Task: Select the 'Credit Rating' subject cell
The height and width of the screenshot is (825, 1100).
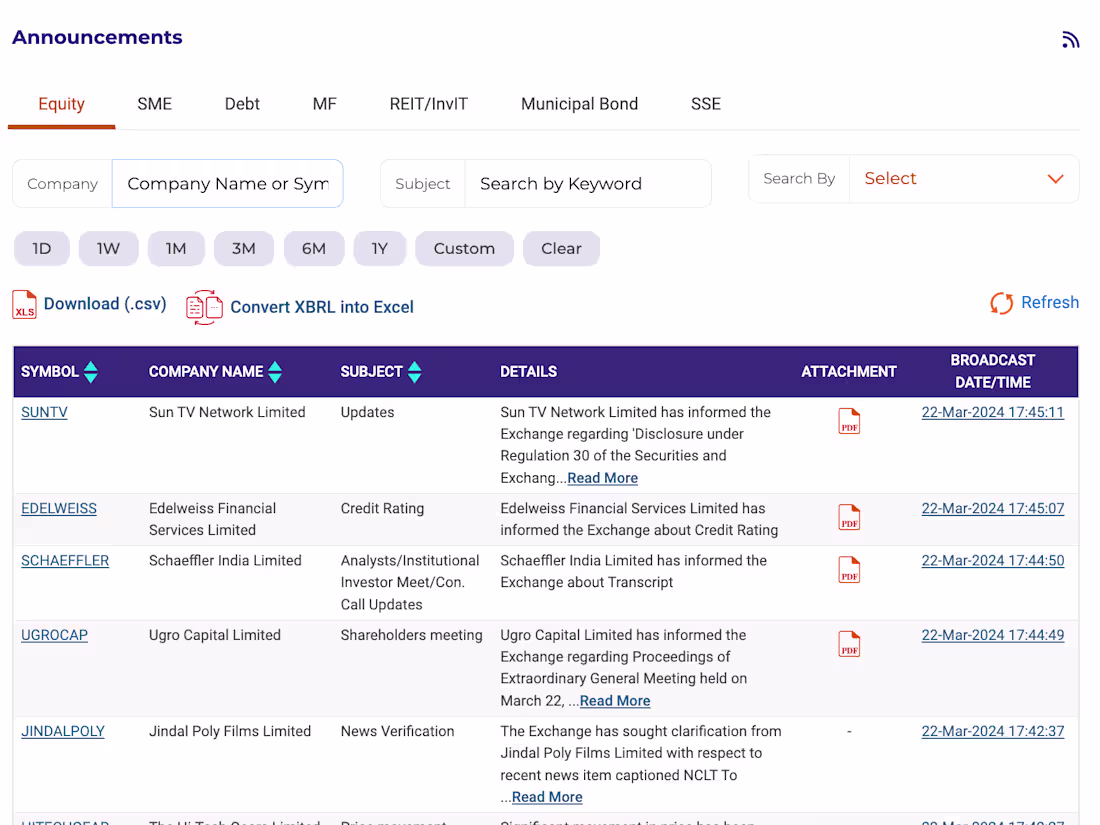Action: tap(382, 509)
